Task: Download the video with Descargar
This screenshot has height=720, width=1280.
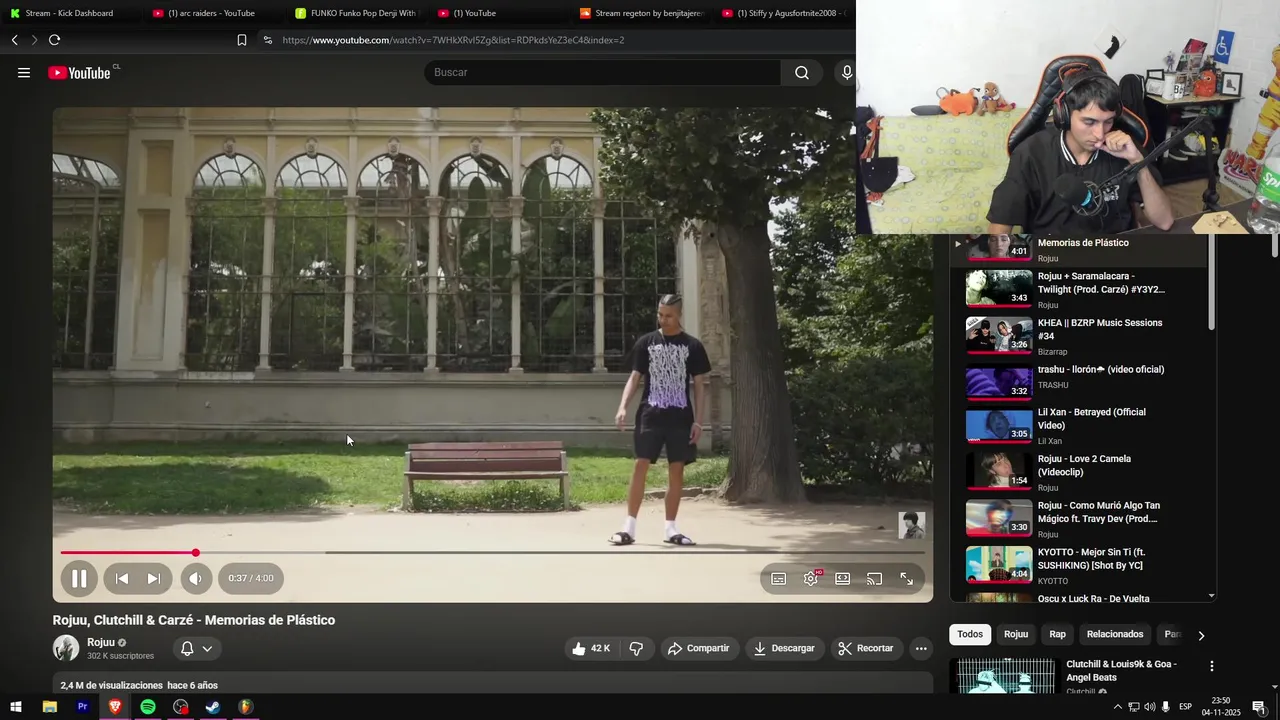Action: 785,648
